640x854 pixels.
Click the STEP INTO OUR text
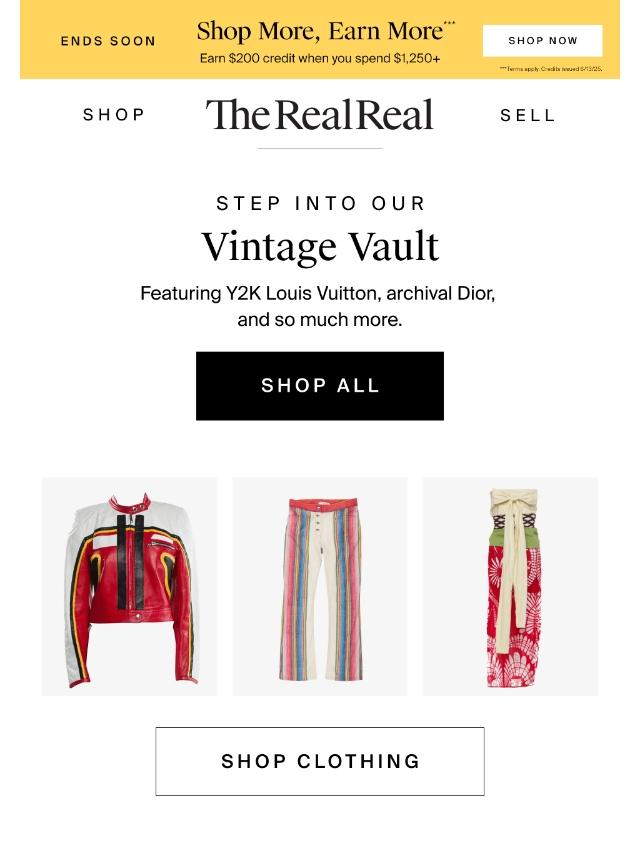point(320,203)
